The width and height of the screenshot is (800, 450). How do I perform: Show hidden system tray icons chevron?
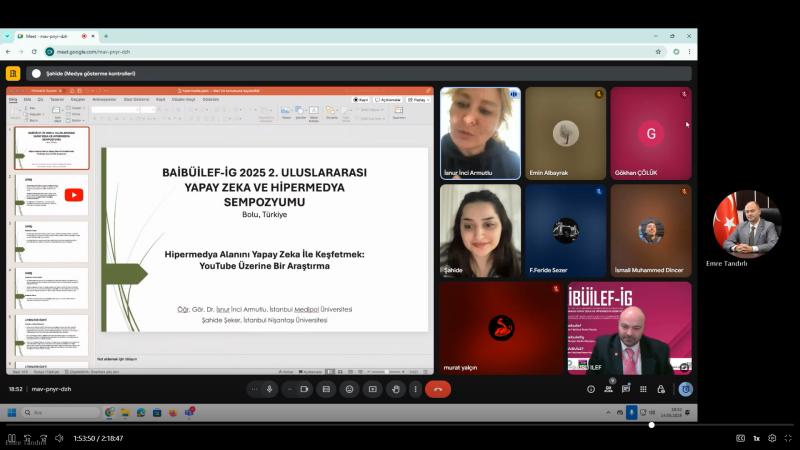[608, 412]
